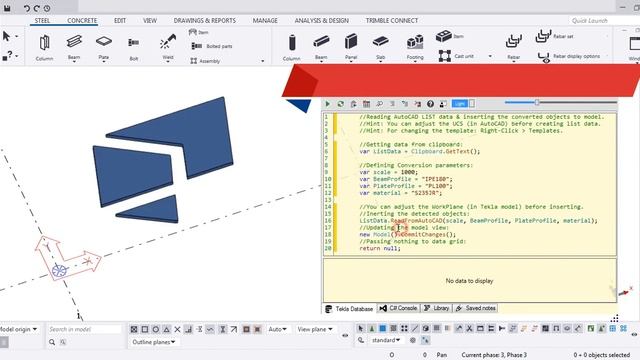Click the Bolted parts command
640x360 pixels.
(211, 46)
